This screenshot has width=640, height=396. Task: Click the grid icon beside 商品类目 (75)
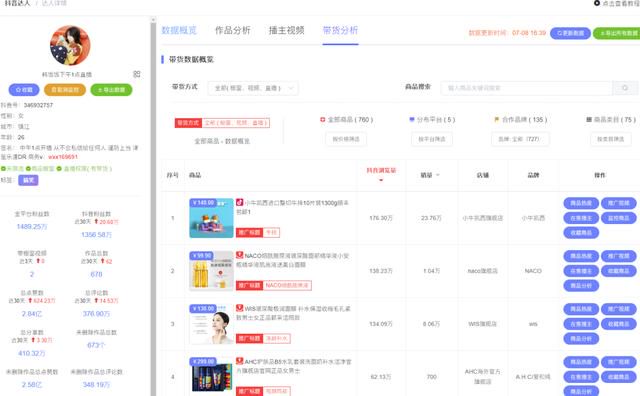(589, 120)
